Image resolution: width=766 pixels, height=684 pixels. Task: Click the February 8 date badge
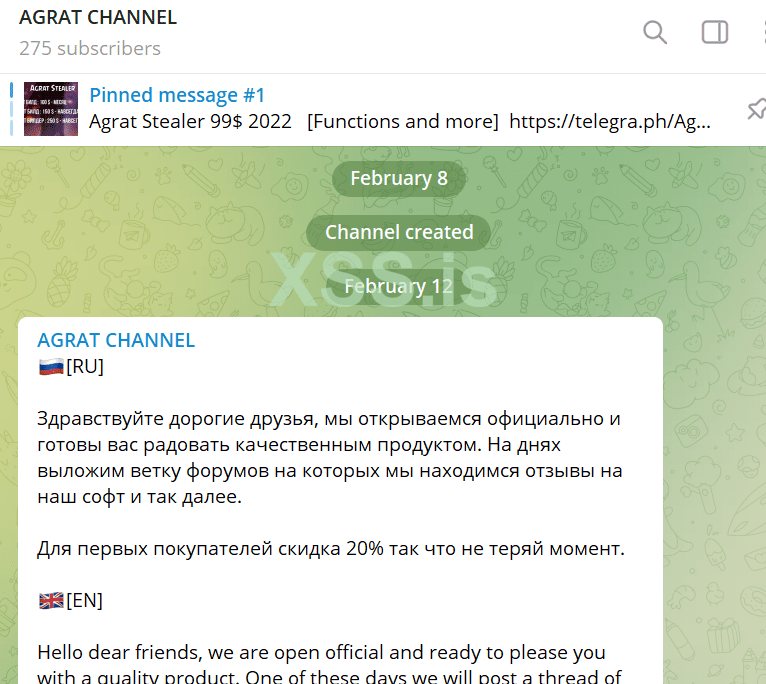(399, 178)
